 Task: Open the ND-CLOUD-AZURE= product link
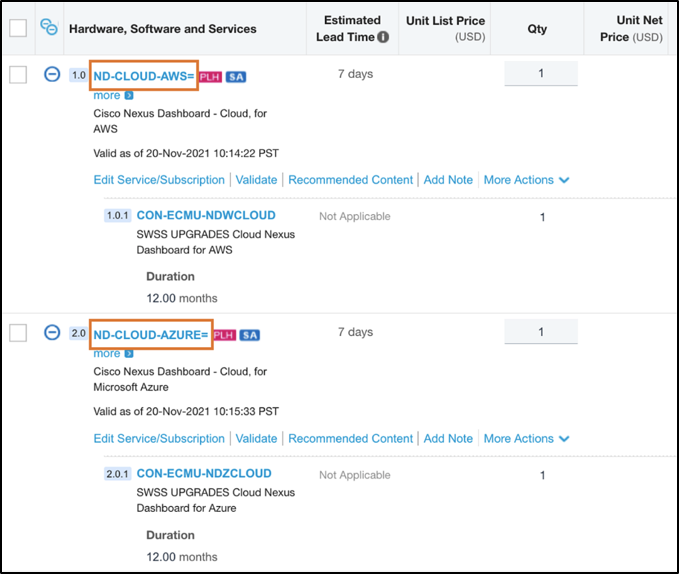coord(151,335)
